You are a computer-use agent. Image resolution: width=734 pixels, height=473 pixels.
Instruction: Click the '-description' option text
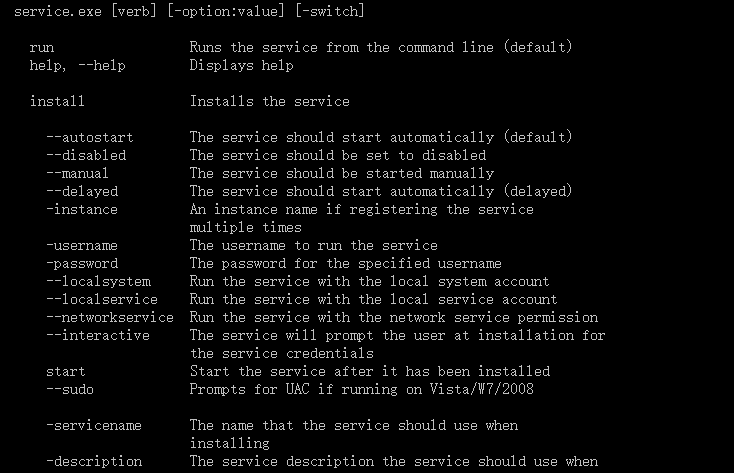pos(94,462)
